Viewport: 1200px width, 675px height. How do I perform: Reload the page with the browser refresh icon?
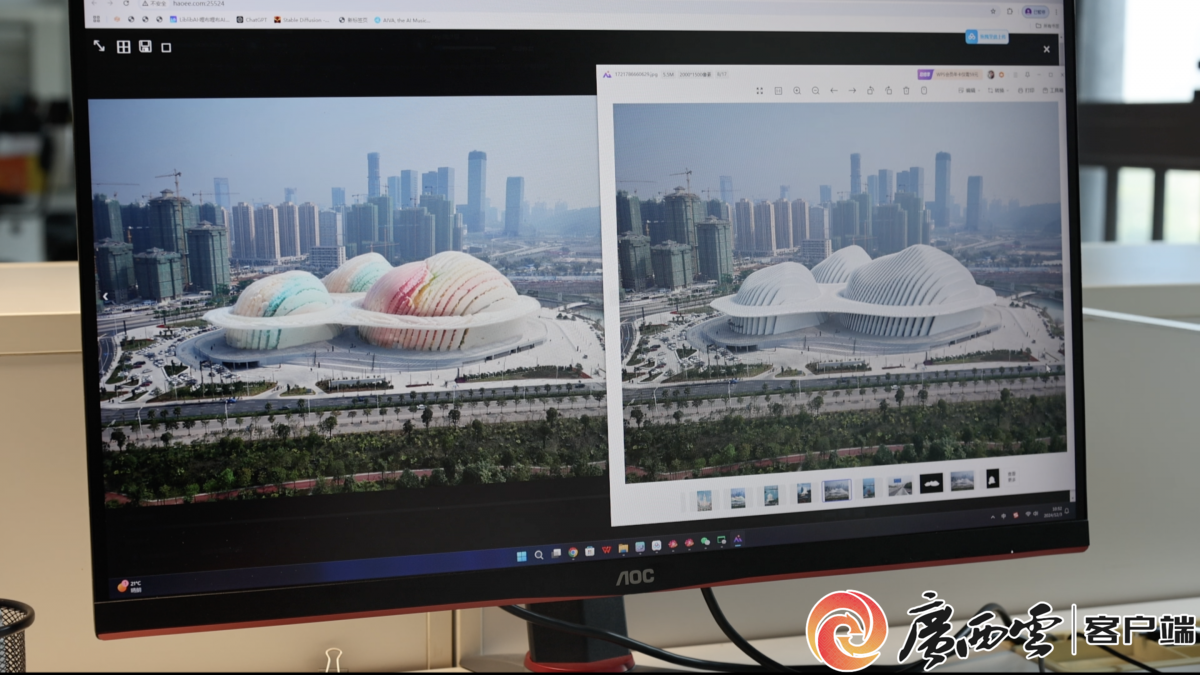[x=126, y=4]
